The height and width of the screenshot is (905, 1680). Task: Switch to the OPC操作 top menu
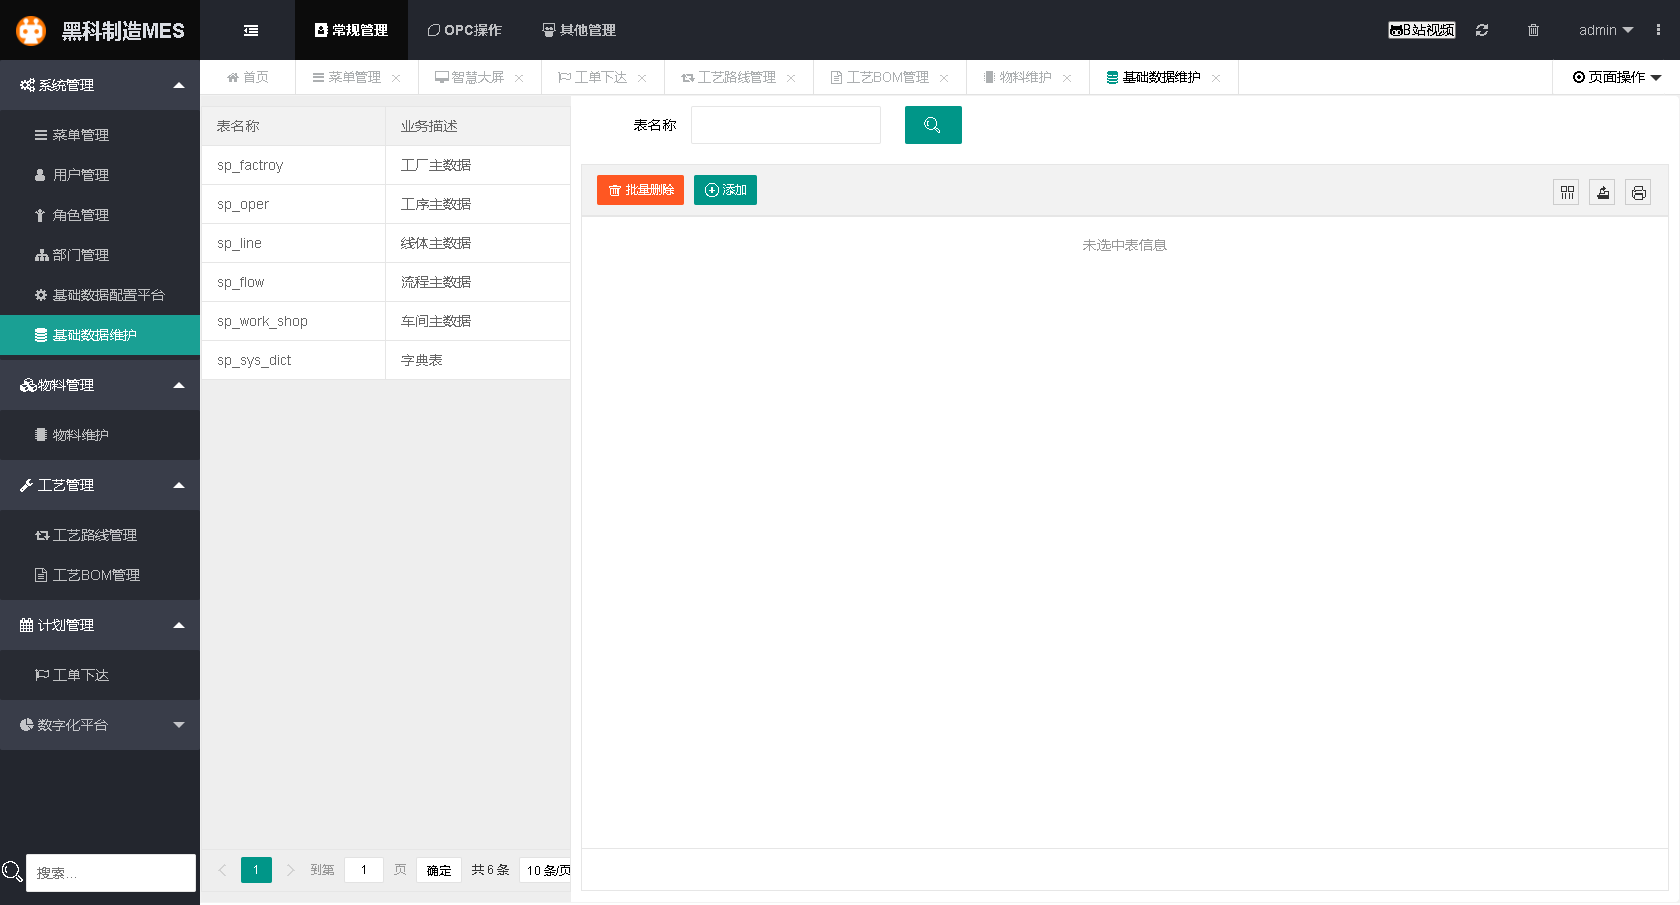(x=464, y=30)
